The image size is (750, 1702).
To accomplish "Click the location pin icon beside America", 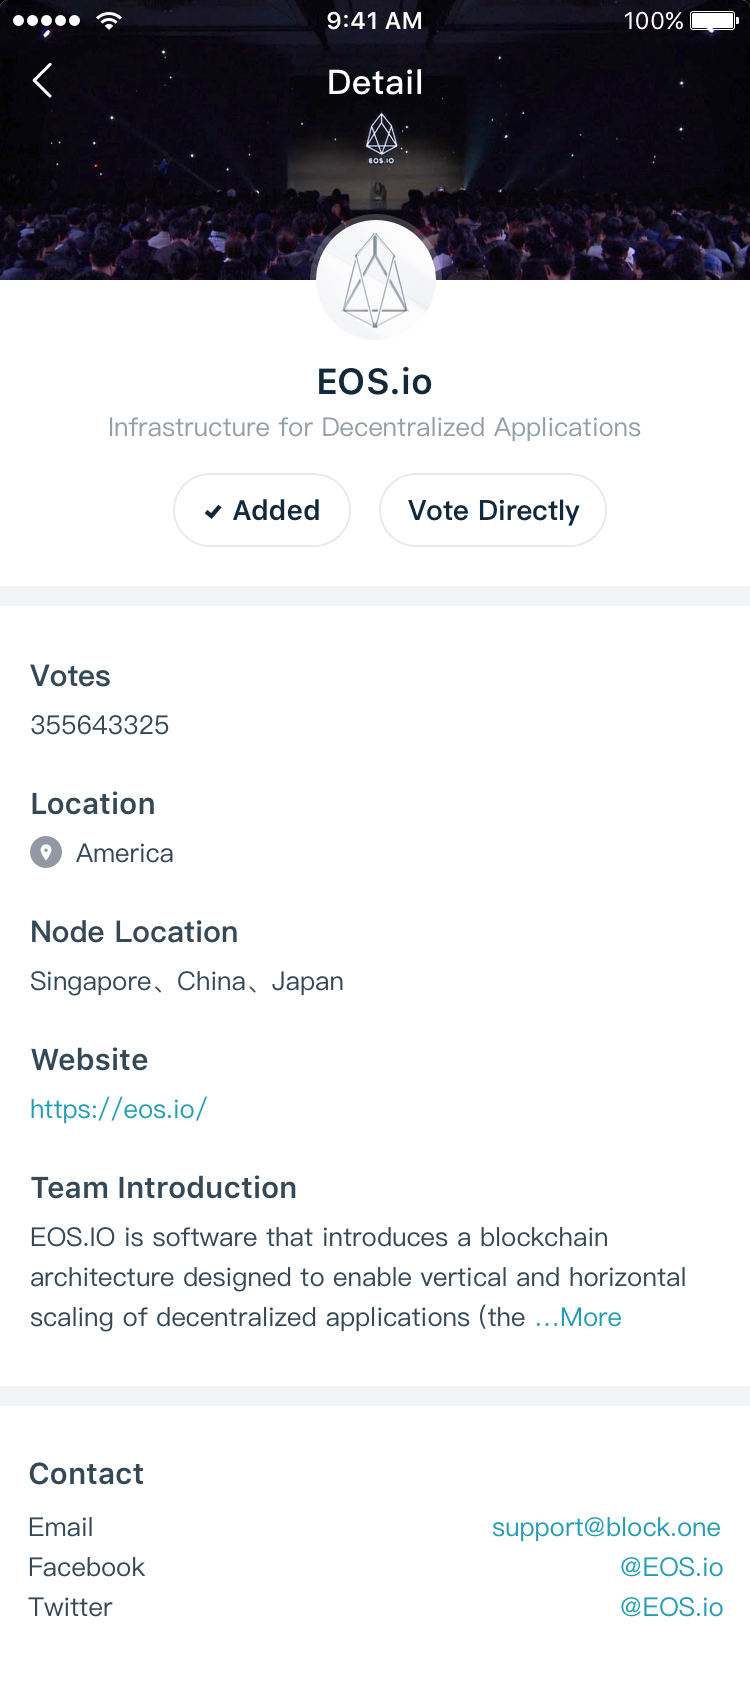I will pyautogui.click(x=46, y=853).
